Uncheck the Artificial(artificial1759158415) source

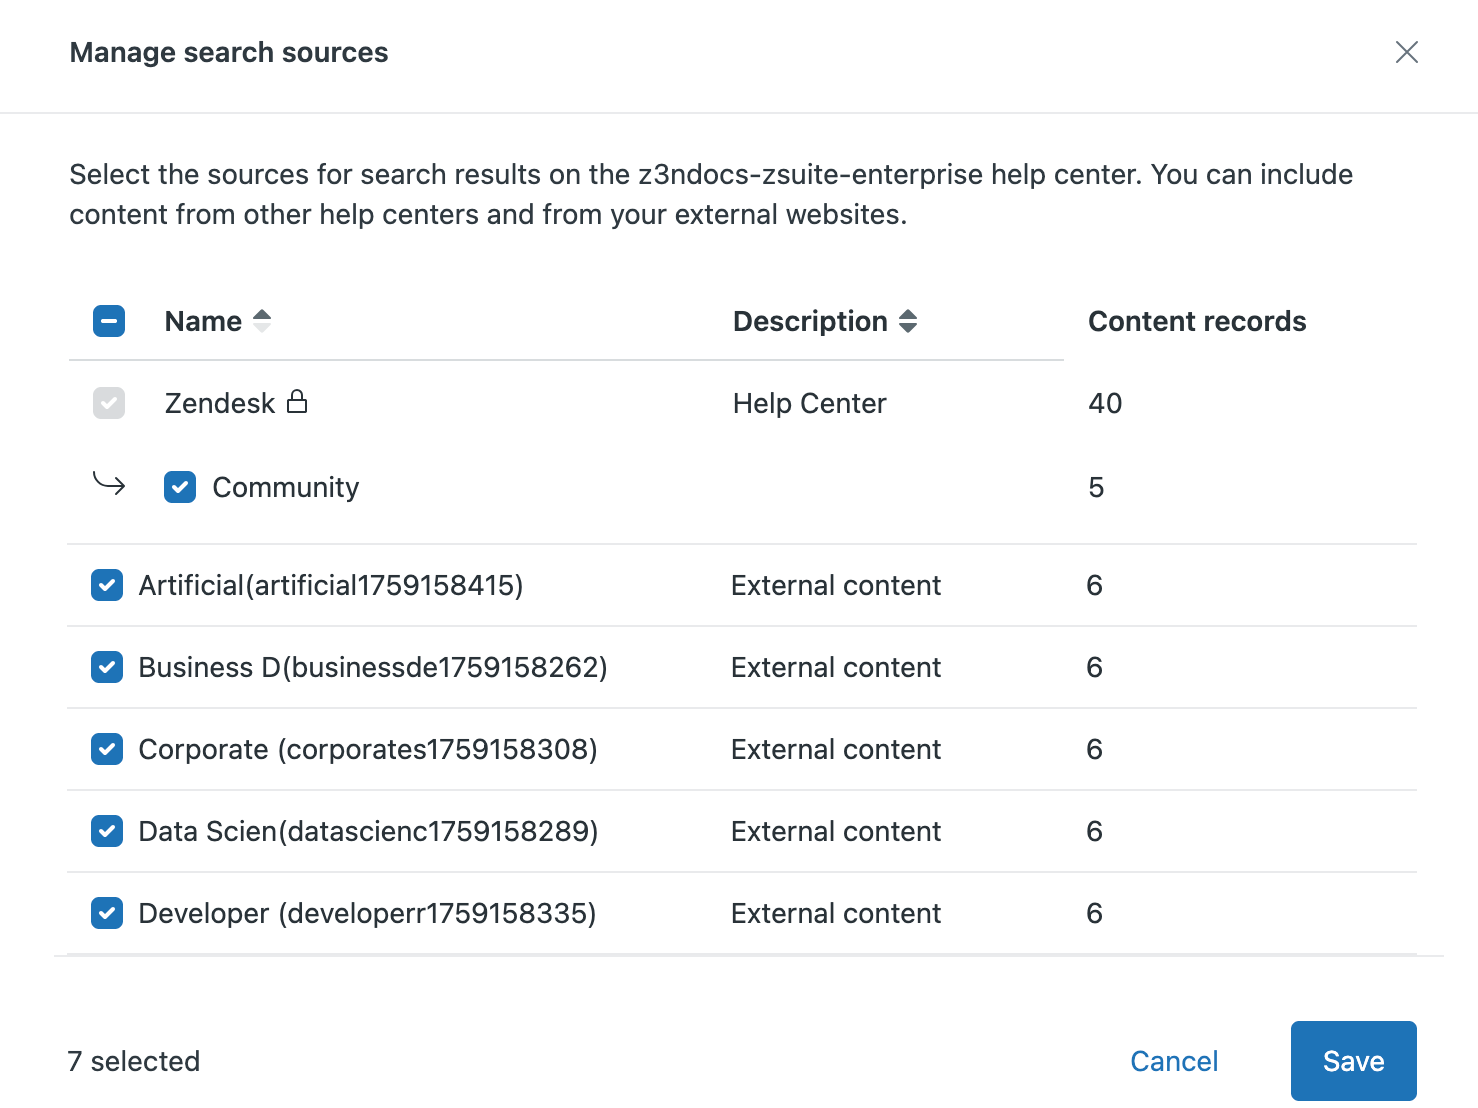[x=107, y=585]
